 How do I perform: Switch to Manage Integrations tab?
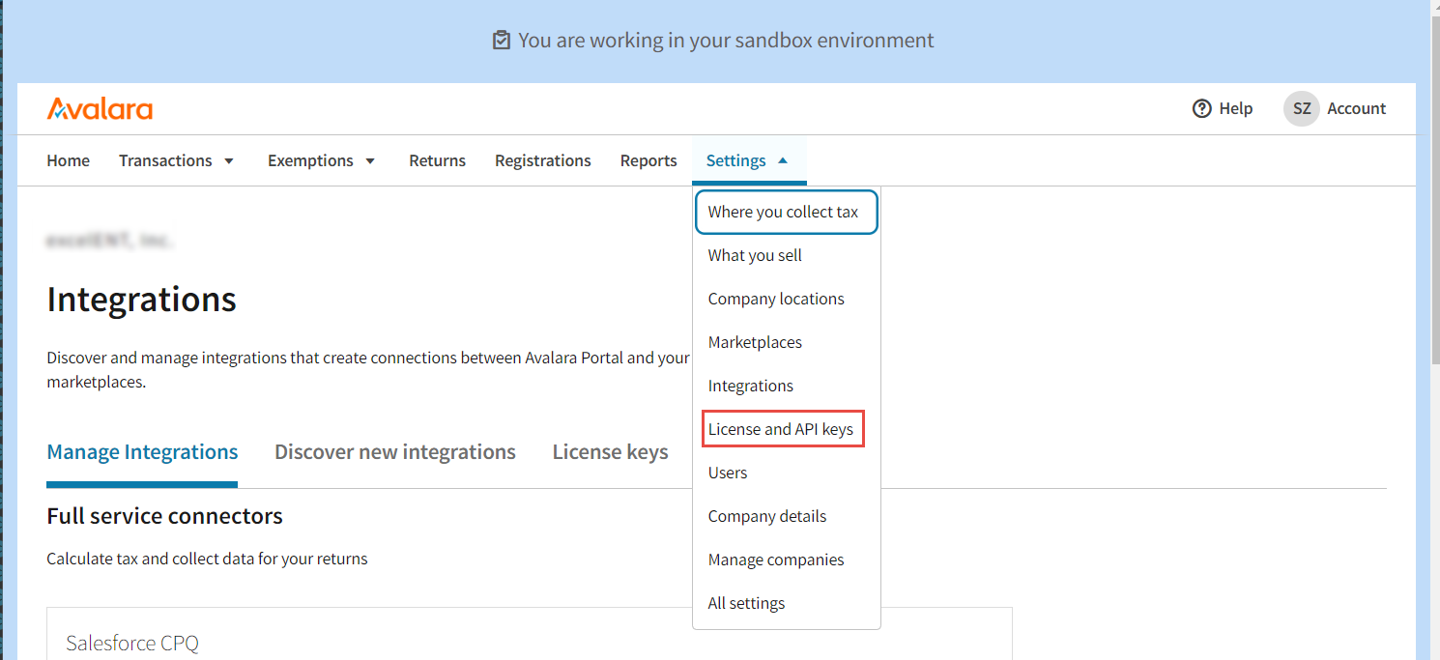pyautogui.click(x=142, y=452)
